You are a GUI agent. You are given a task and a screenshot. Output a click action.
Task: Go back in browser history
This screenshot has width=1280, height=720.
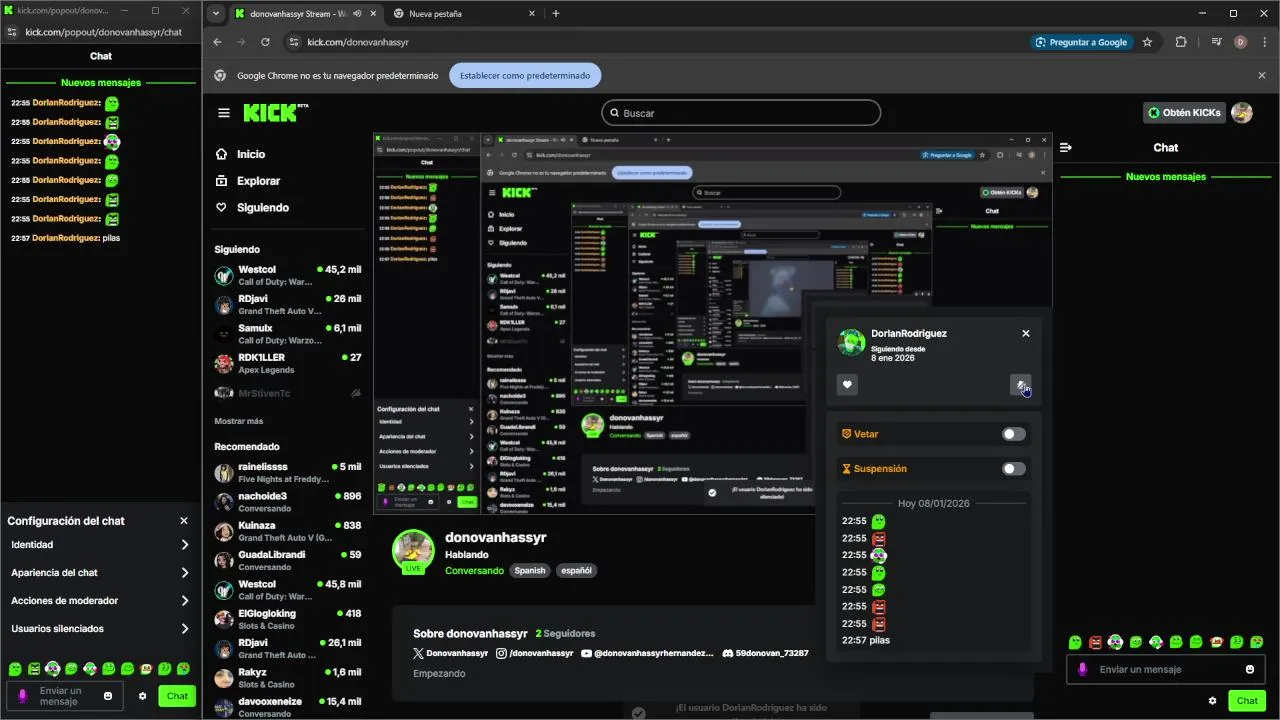[217, 42]
